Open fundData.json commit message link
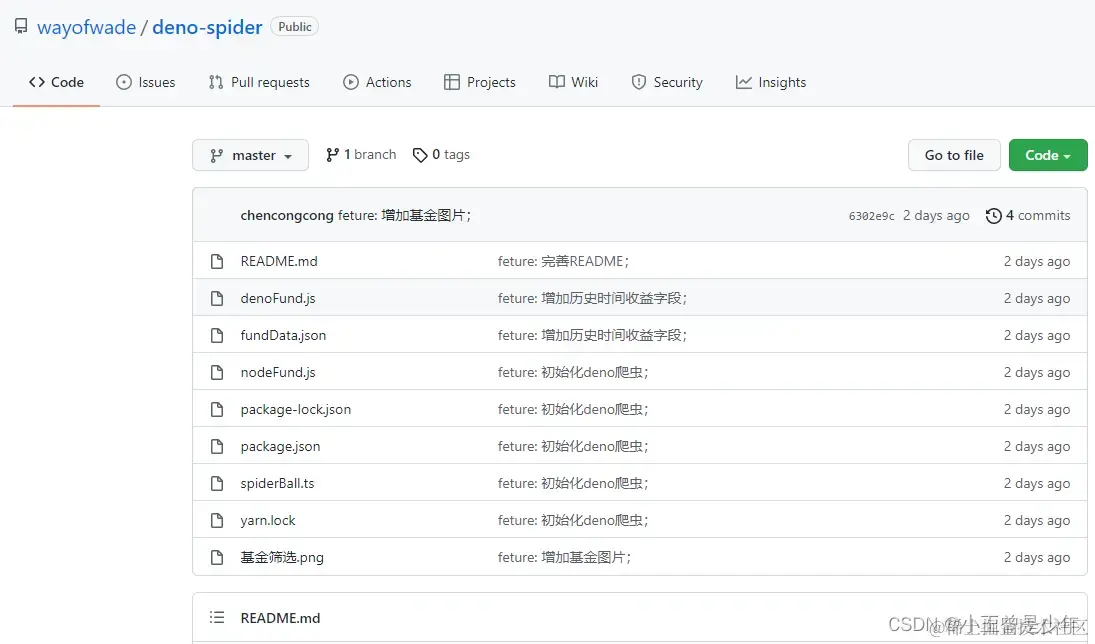This screenshot has width=1095, height=644. (x=592, y=335)
